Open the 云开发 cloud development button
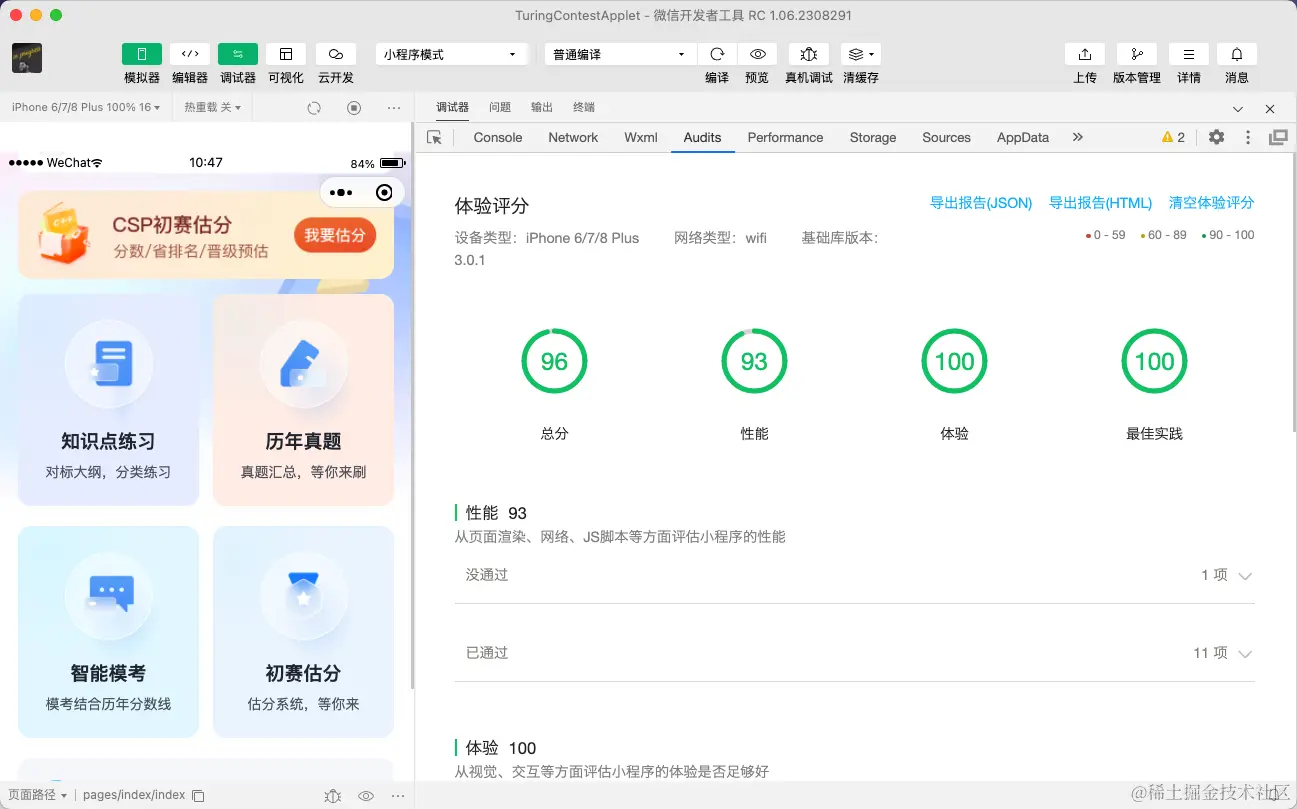Screen dimensions: 1297x809 (x=336, y=54)
